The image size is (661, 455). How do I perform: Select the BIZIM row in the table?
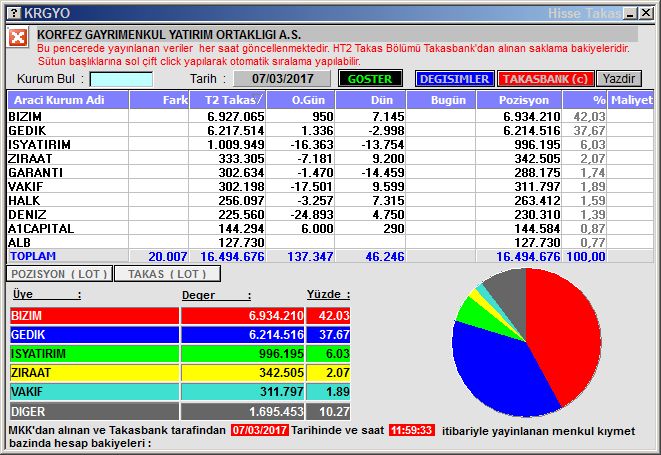pos(330,116)
